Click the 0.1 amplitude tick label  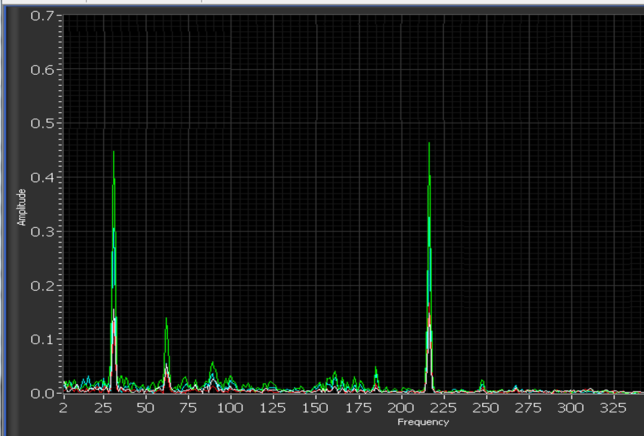42,340
